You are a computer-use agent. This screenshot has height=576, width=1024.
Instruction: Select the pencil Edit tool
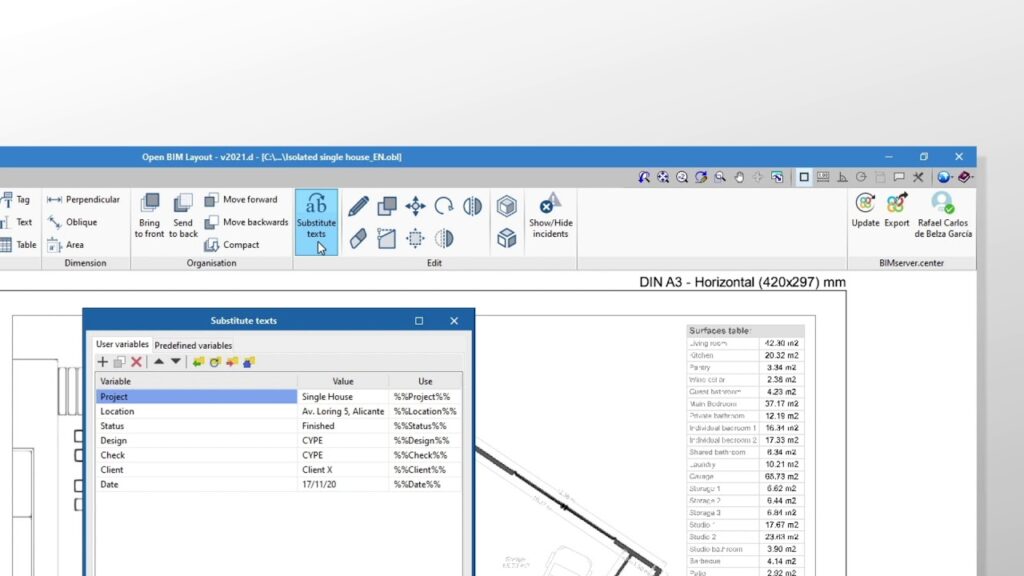click(358, 206)
